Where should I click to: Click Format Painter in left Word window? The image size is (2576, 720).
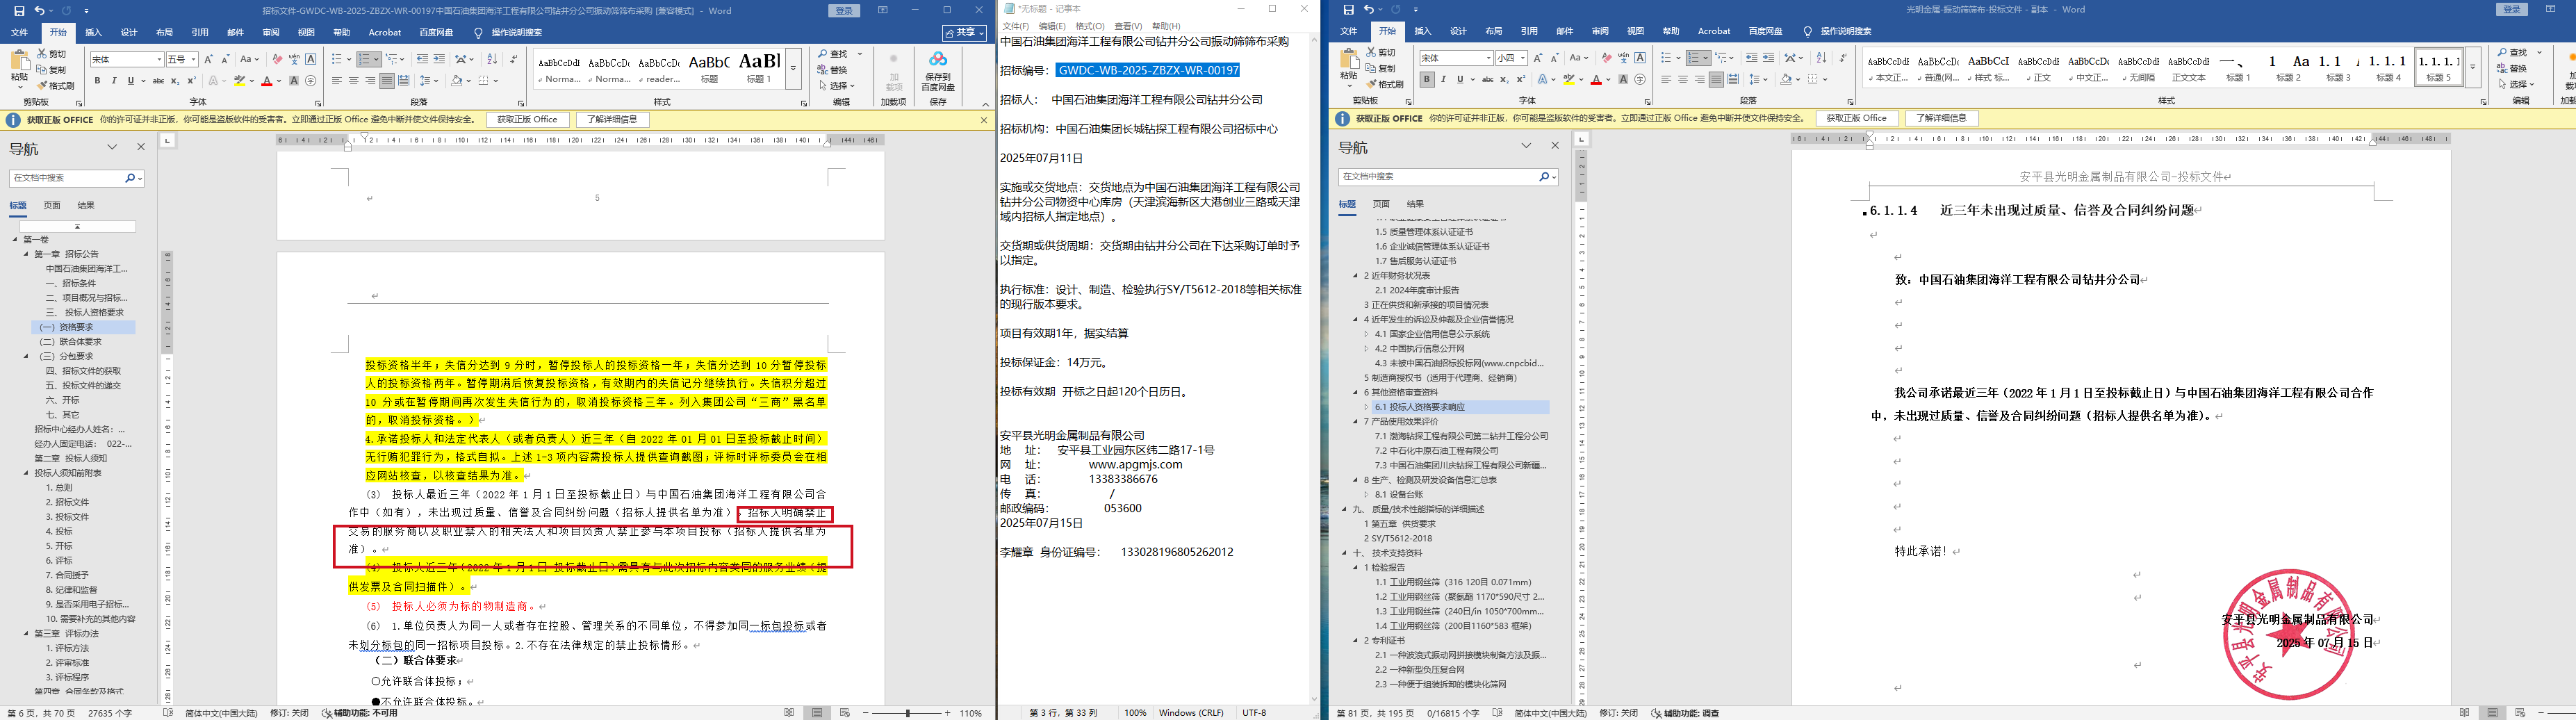click(56, 86)
